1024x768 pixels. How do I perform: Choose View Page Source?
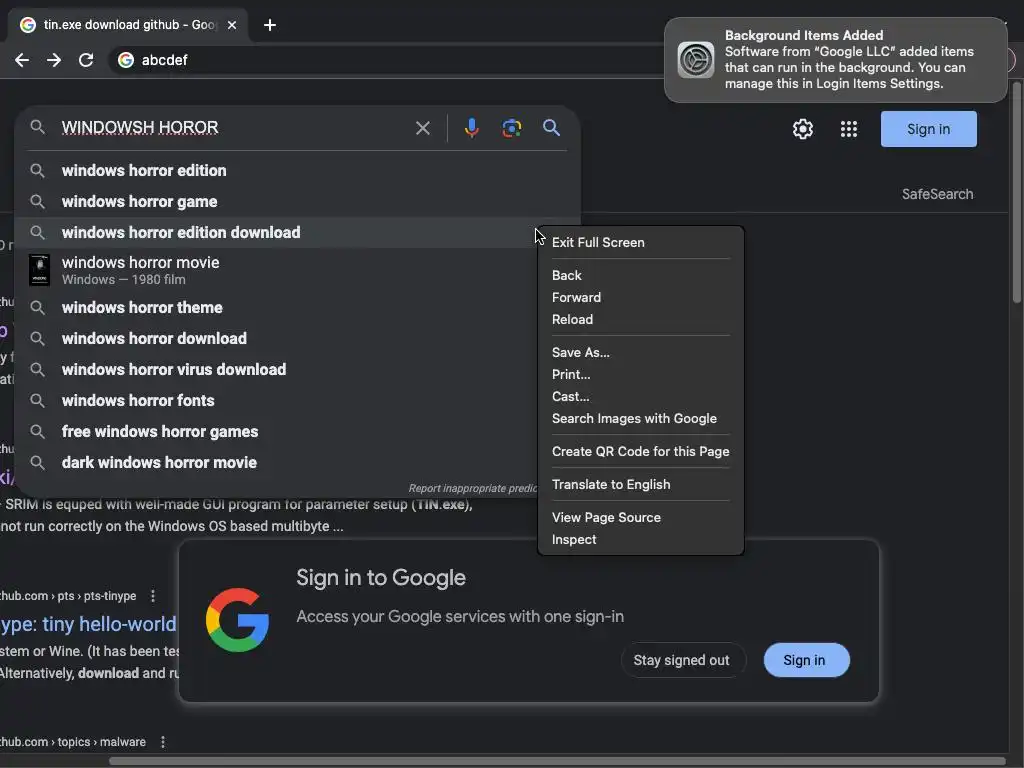[x=641, y=518]
